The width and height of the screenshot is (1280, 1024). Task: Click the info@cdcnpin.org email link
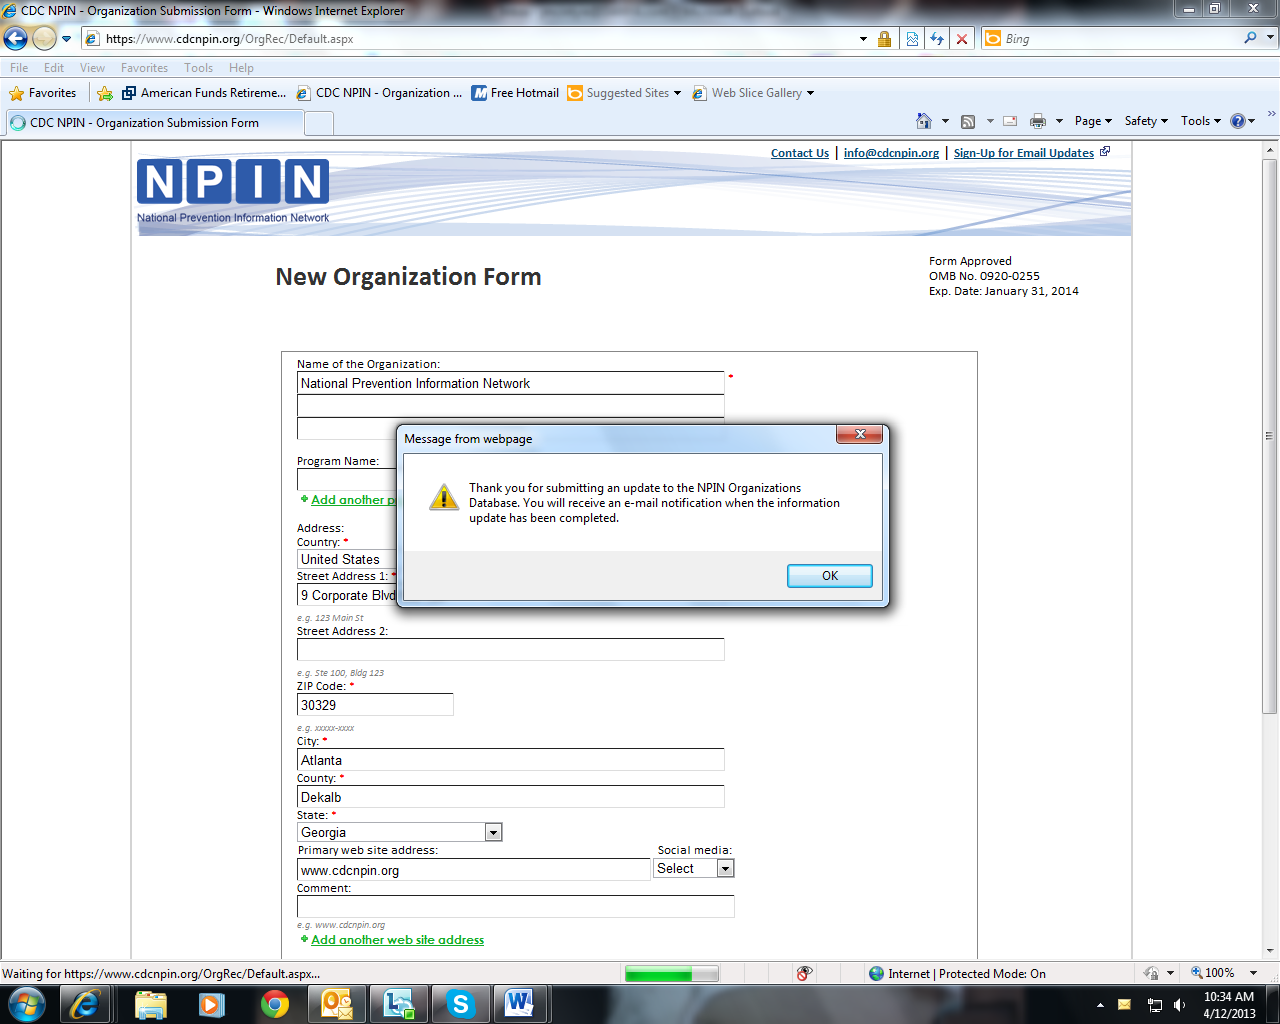point(891,153)
